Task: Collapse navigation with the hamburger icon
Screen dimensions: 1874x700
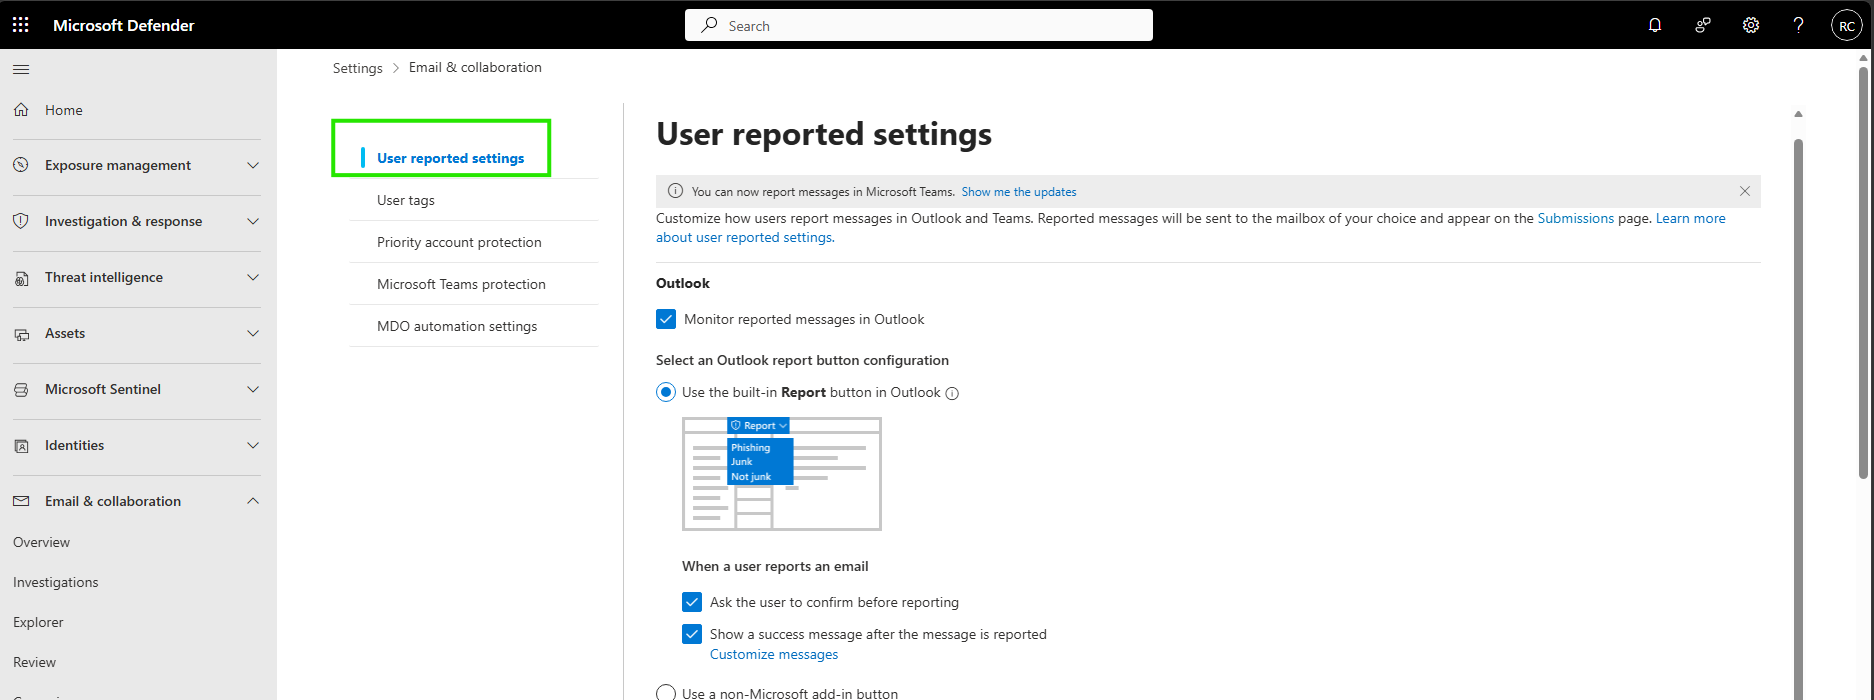Action: click(21, 69)
